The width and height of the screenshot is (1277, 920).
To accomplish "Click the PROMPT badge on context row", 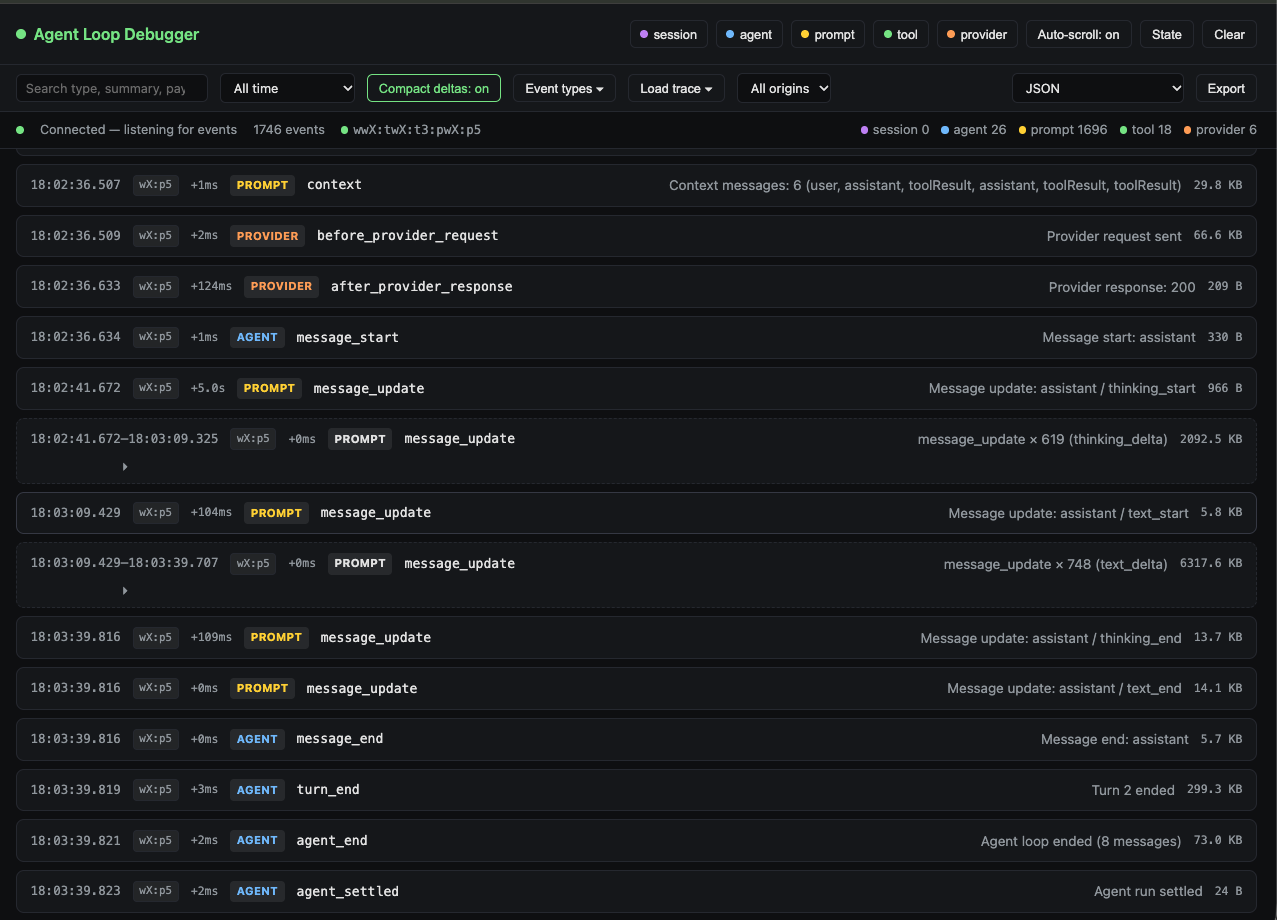I will tap(263, 185).
